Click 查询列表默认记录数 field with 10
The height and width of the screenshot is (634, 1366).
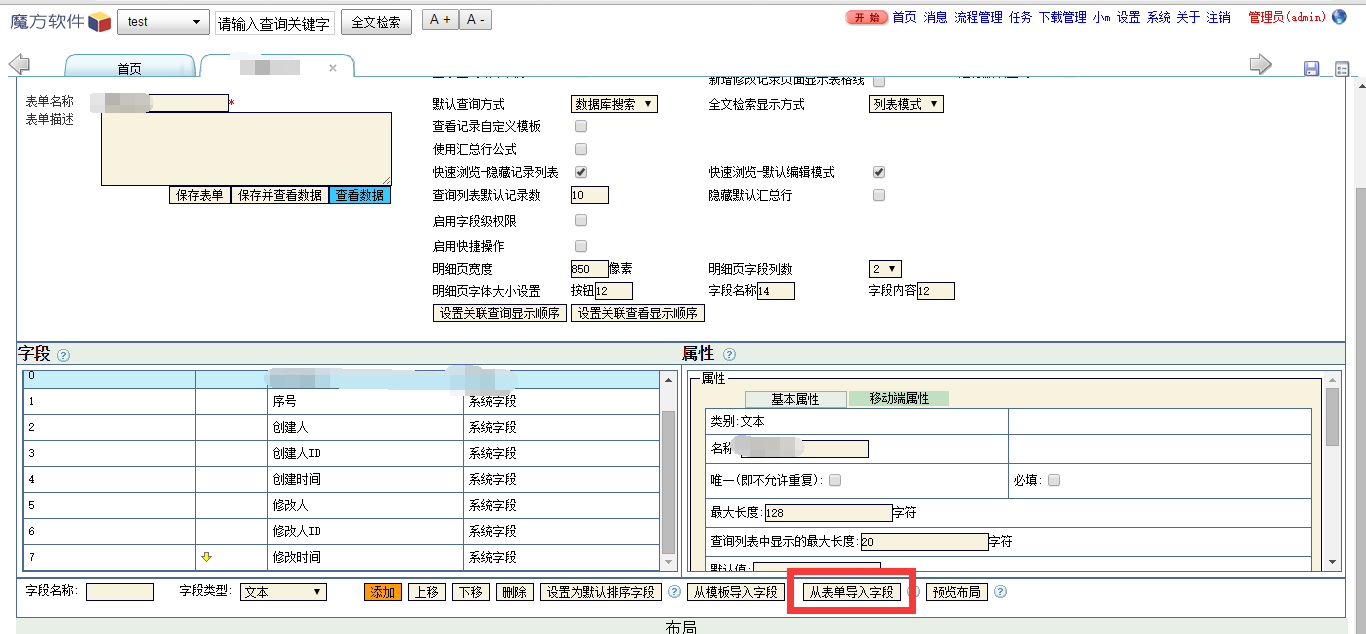589,195
